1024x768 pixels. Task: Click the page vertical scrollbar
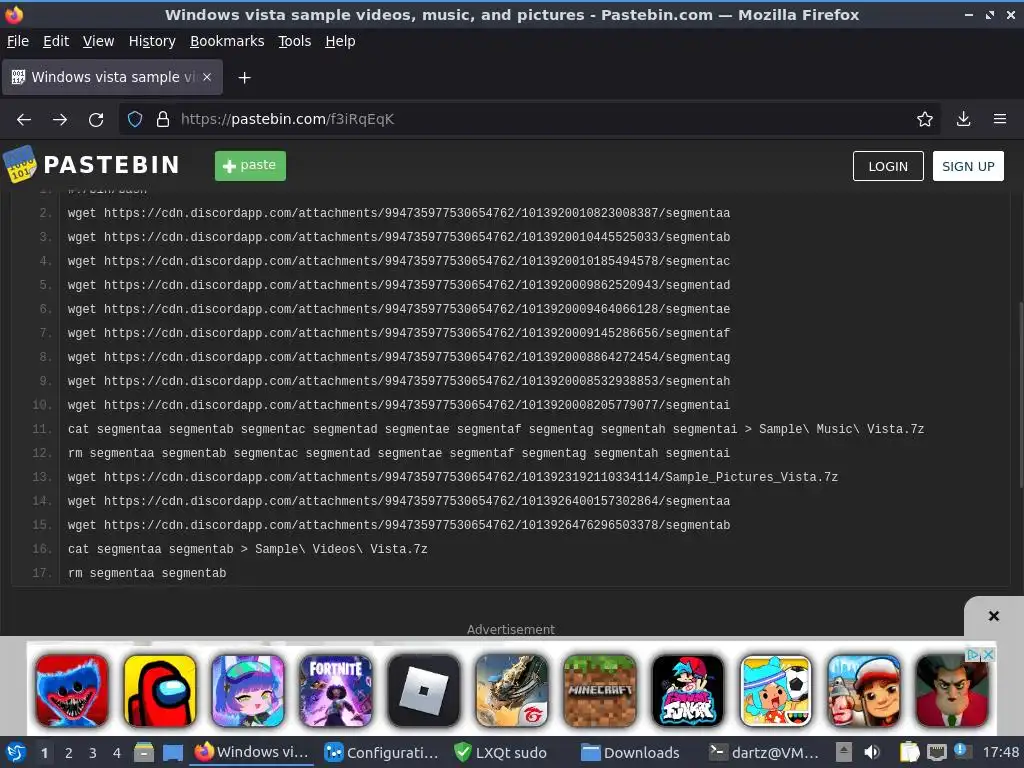click(x=1020, y=394)
